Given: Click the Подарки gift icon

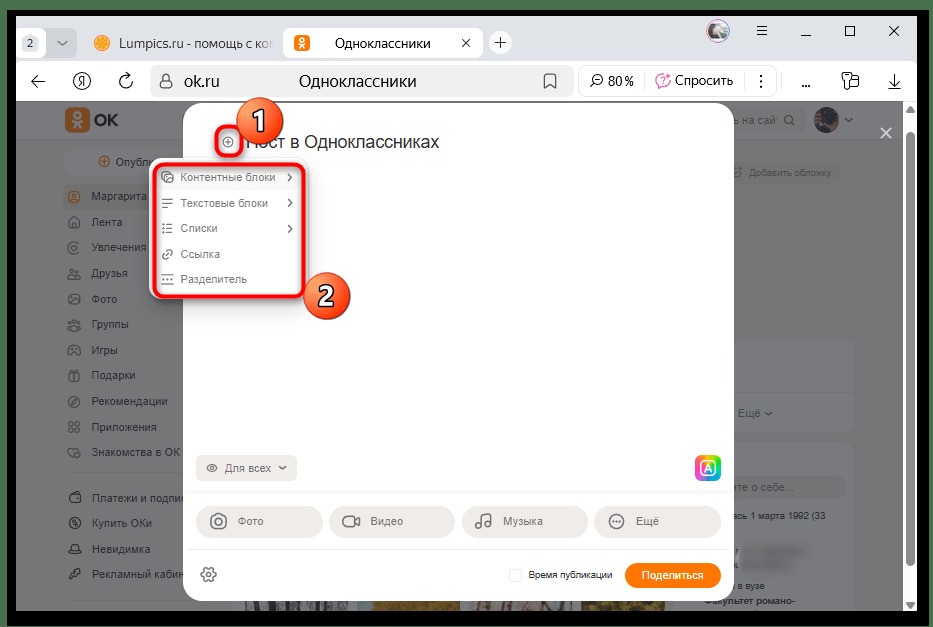Looking at the screenshot, I should (74, 376).
